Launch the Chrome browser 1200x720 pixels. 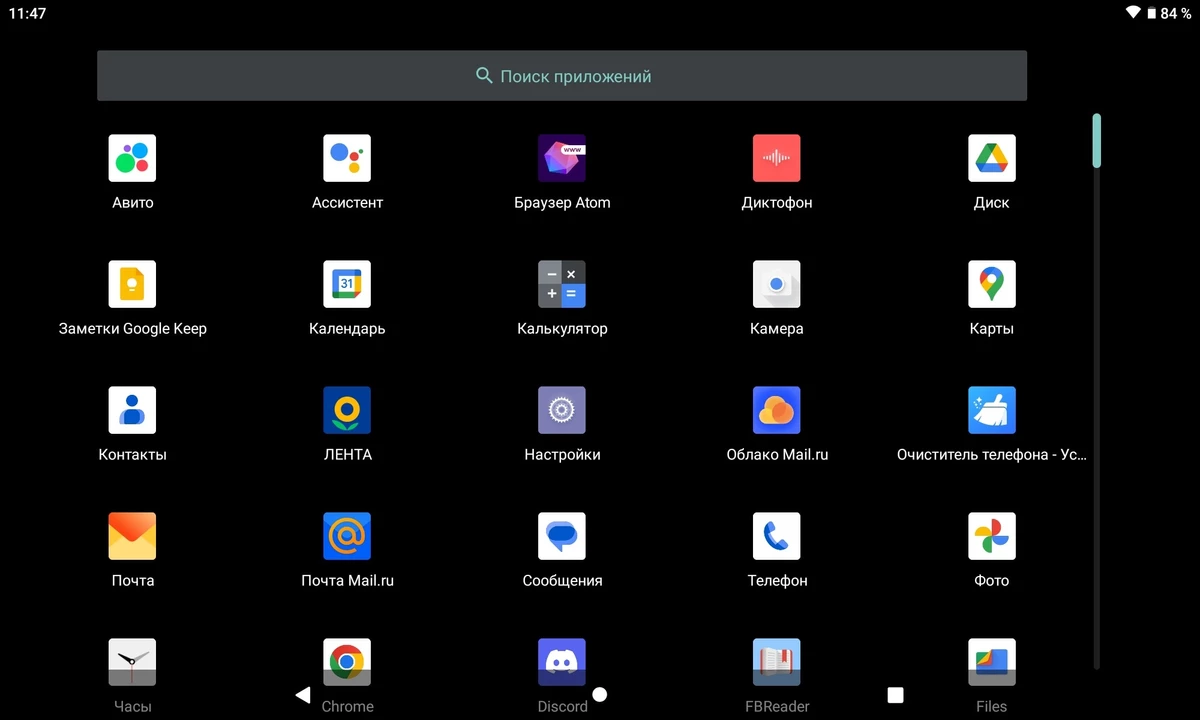(347, 662)
